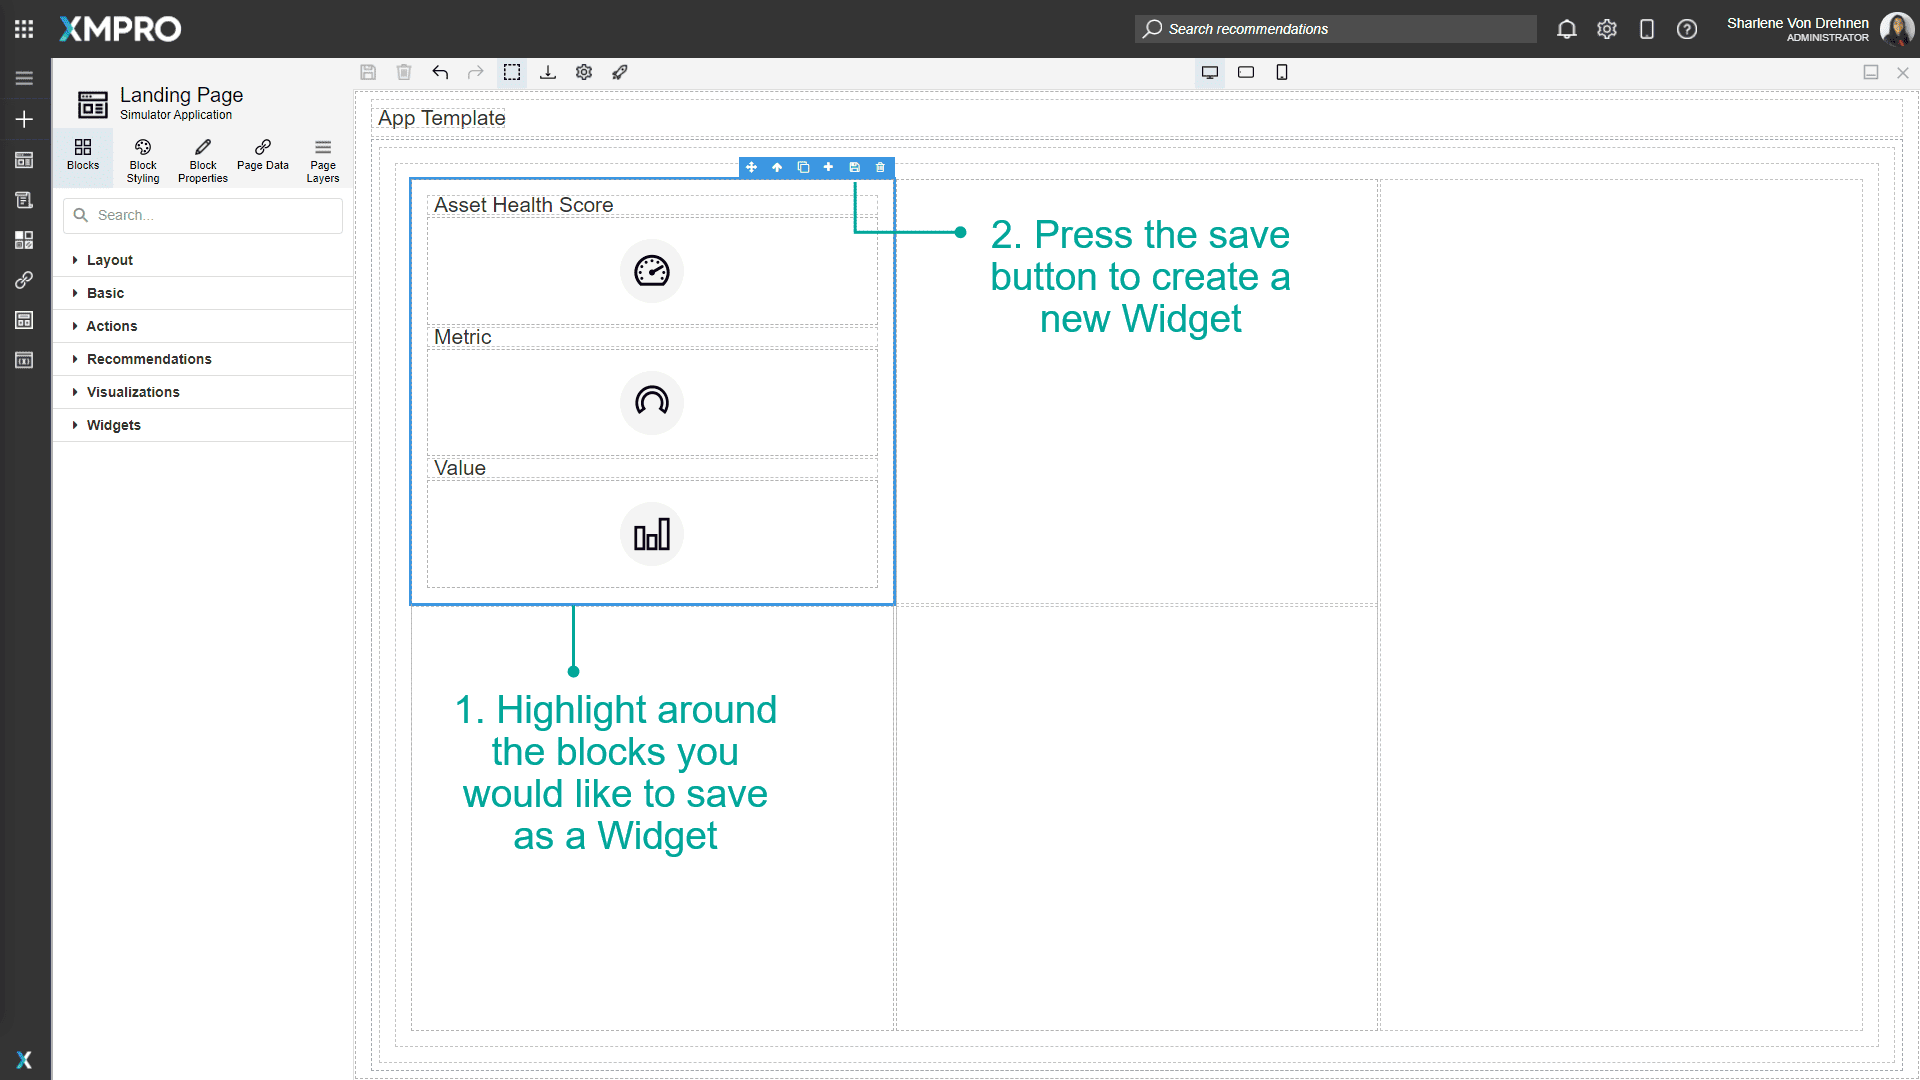Enable desktop preview mode

tap(1210, 72)
